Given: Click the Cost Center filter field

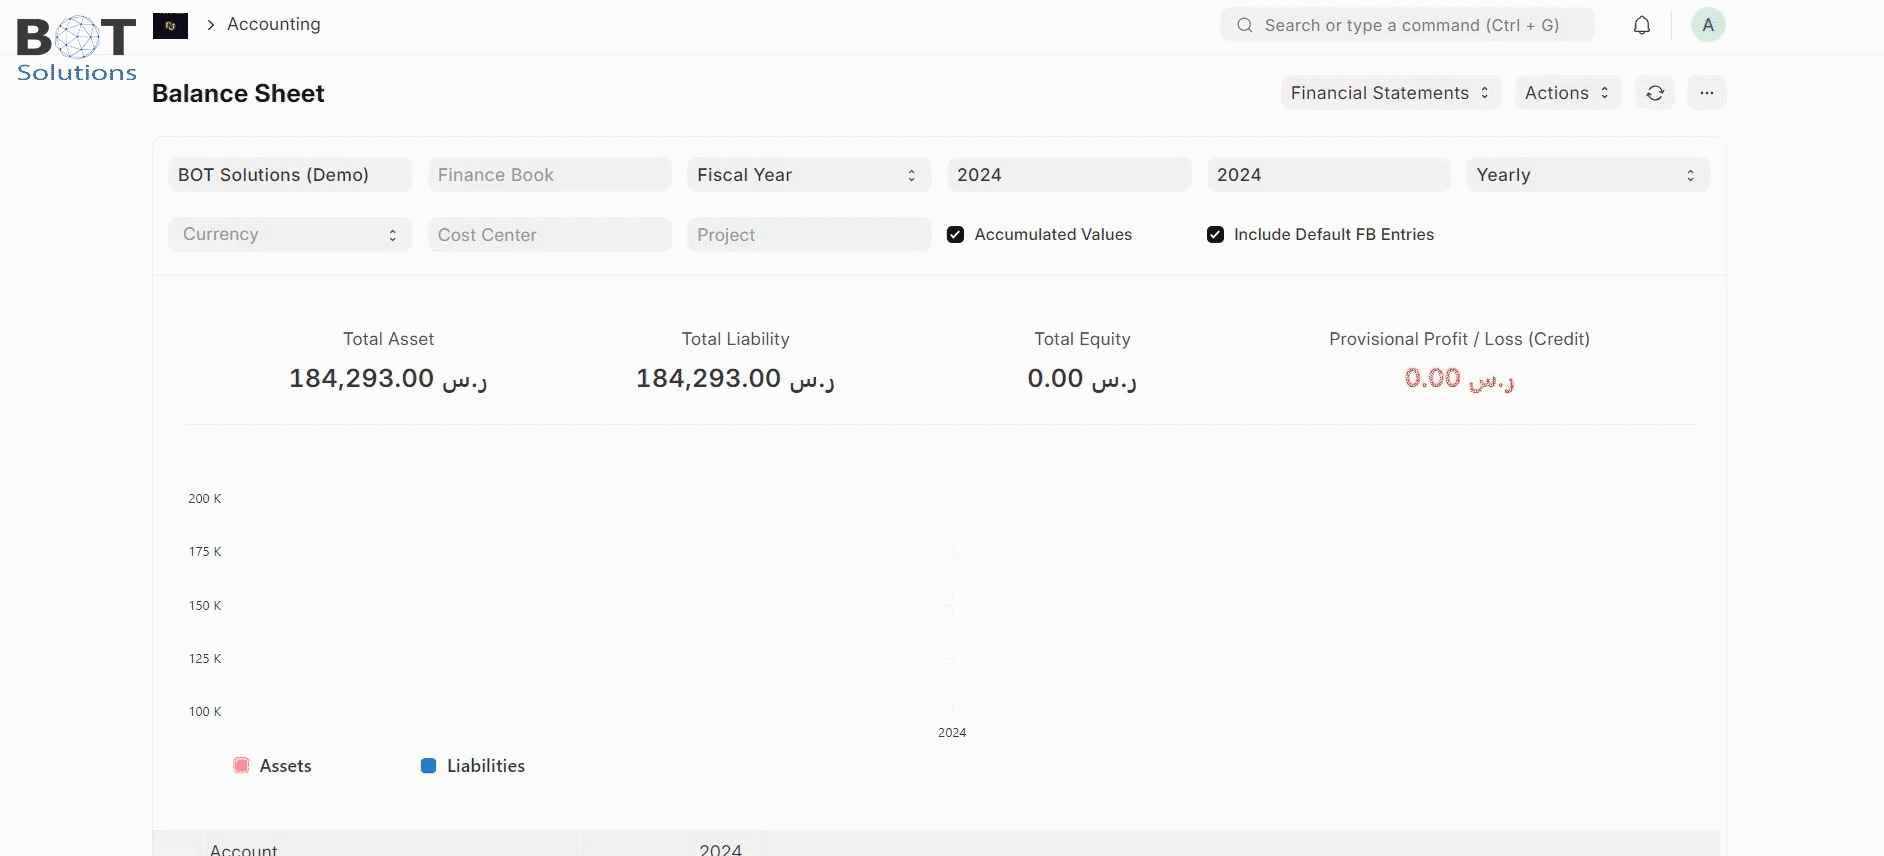Looking at the screenshot, I should point(549,235).
